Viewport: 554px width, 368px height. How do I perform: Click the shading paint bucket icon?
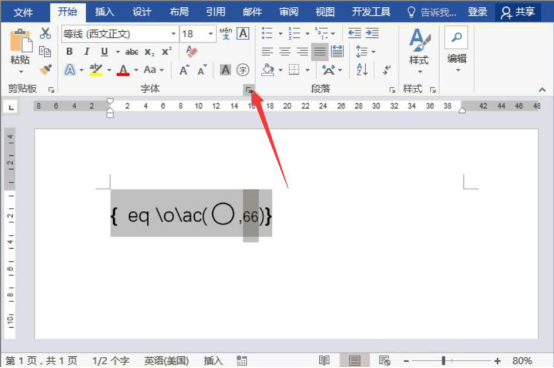[x=268, y=70]
